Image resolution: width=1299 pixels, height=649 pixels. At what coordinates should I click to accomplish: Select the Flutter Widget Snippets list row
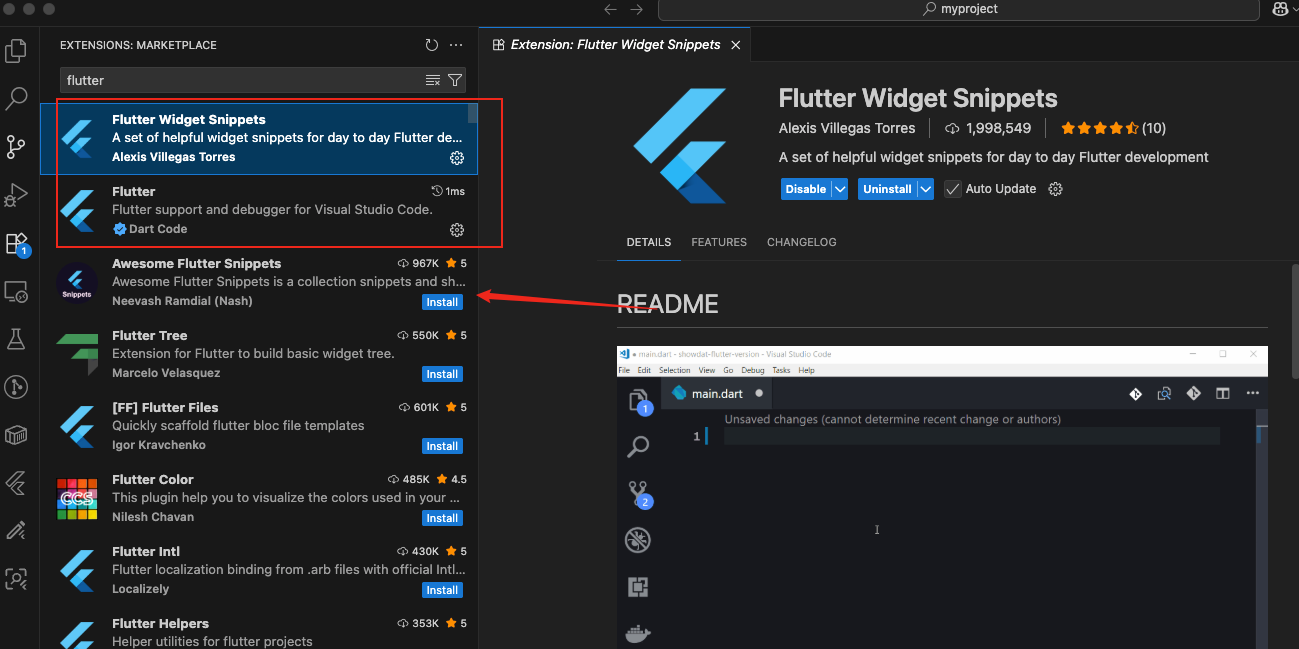coord(259,138)
